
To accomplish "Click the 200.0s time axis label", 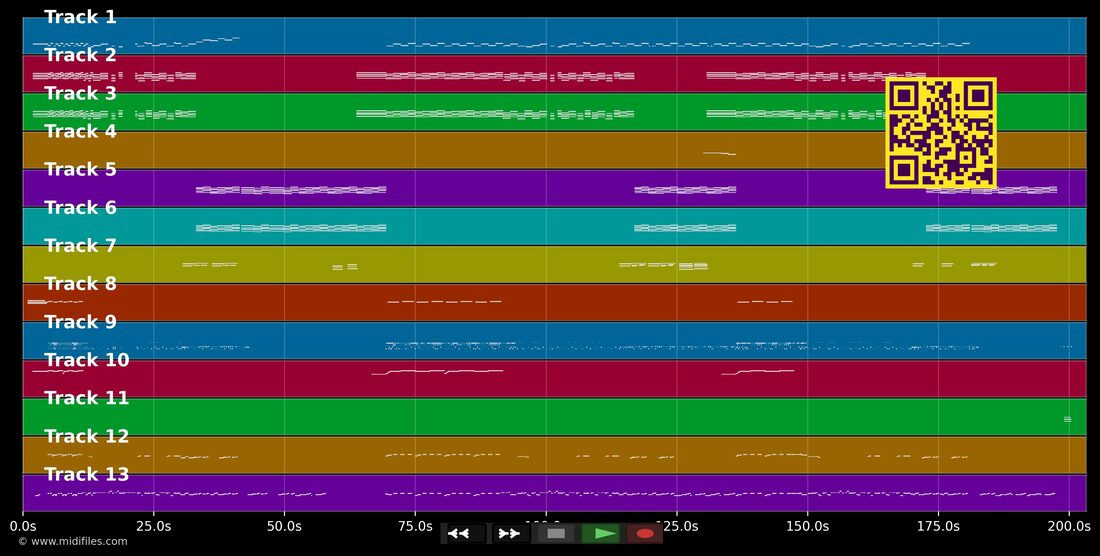I will (1069, 526).
